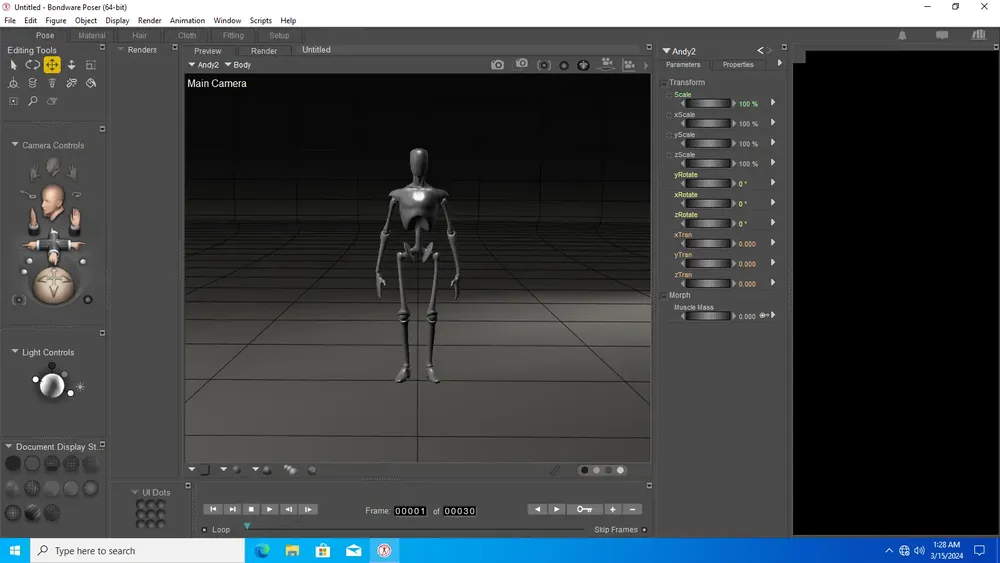Click the head Face Camera control
The height and width of the screenshot is (563, 1000).
[53, 201]
